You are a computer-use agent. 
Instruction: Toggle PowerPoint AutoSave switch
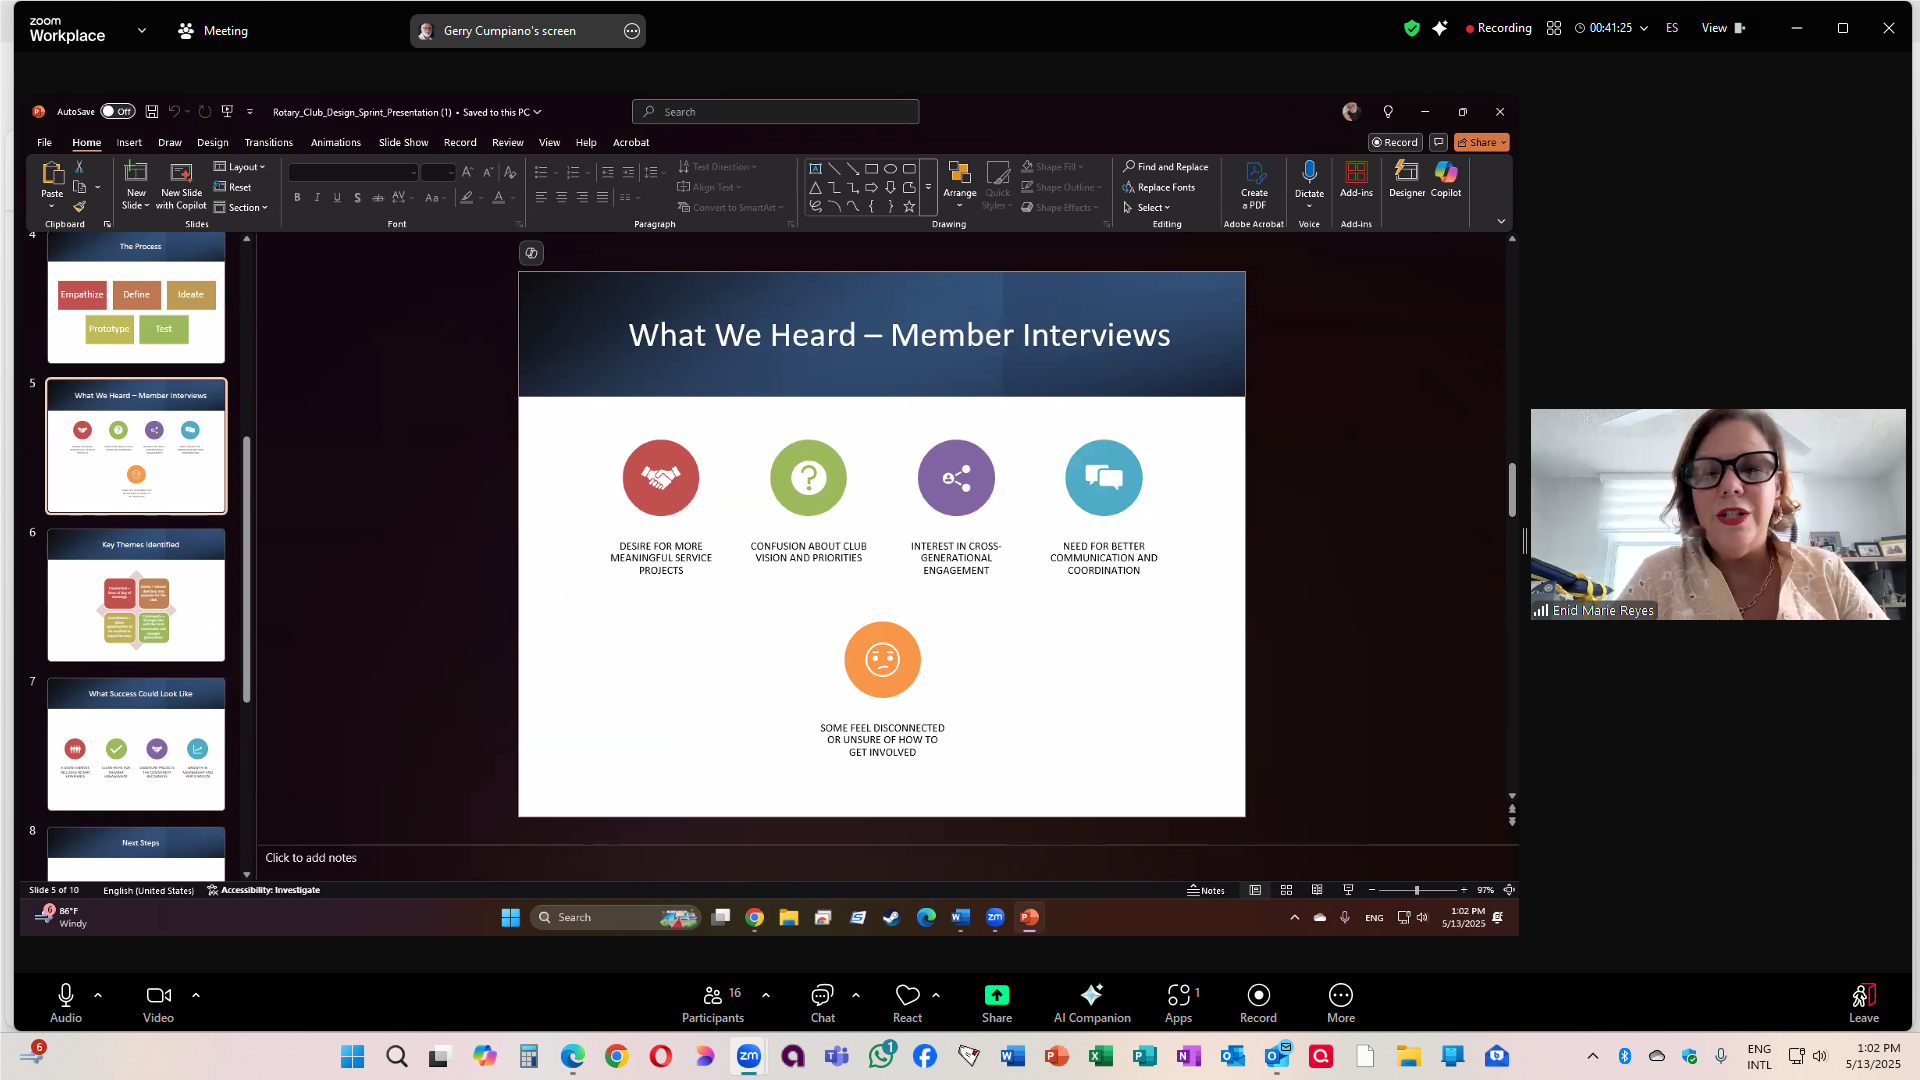pos(118,112)
